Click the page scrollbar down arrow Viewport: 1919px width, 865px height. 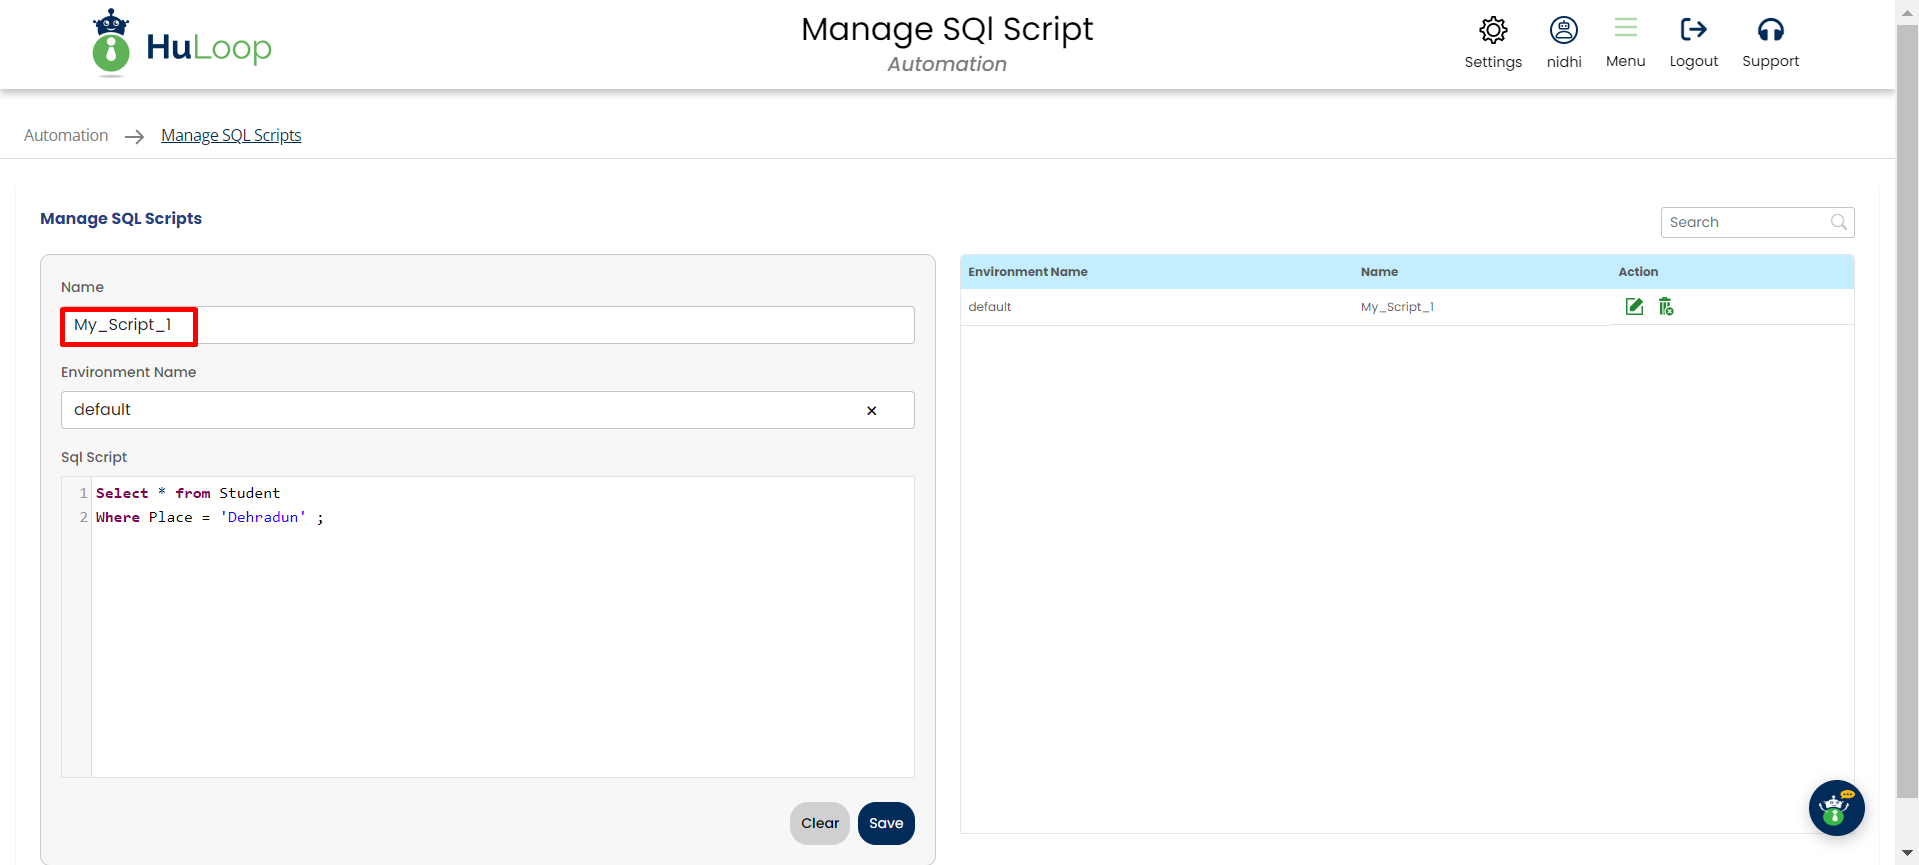tap(1907, 853)
